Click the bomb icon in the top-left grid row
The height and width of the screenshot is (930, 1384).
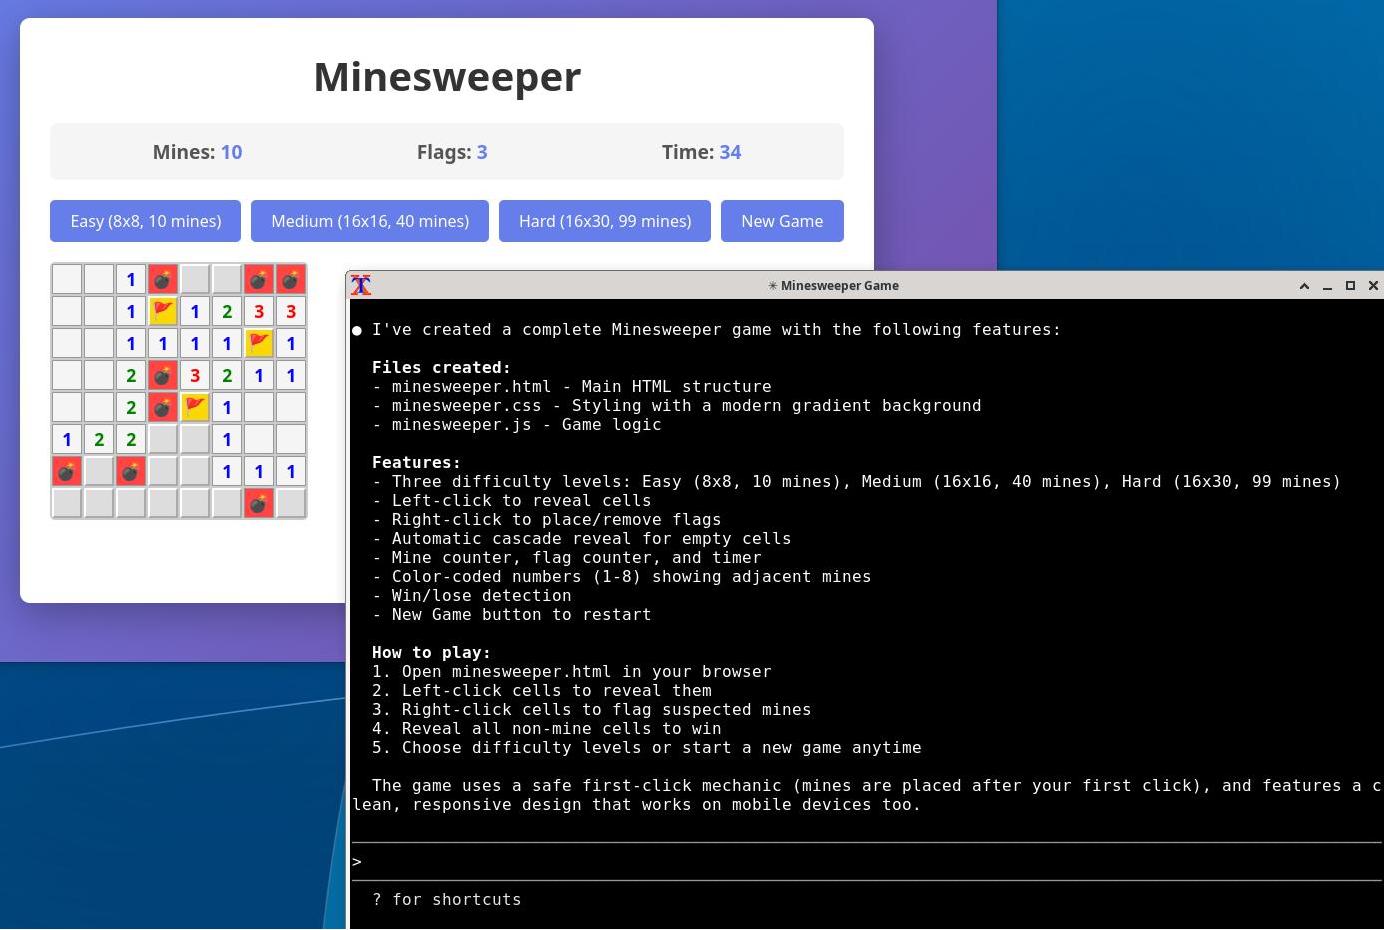tap(163, 279)
